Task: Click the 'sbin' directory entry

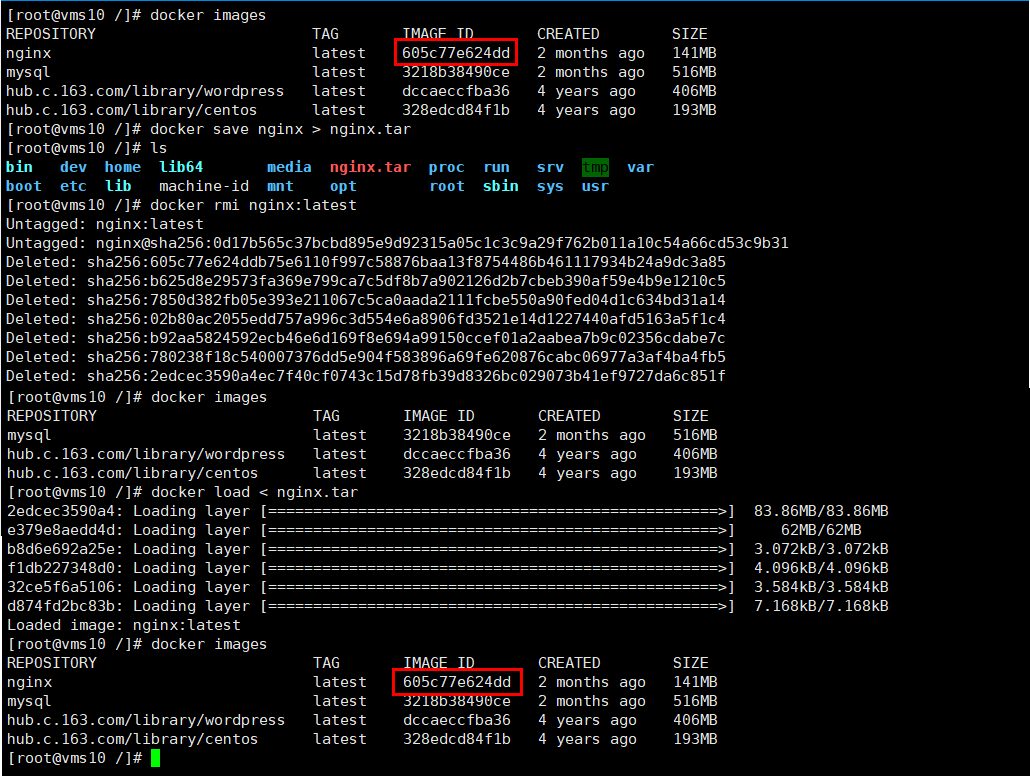Action: (x=501, y=187)
